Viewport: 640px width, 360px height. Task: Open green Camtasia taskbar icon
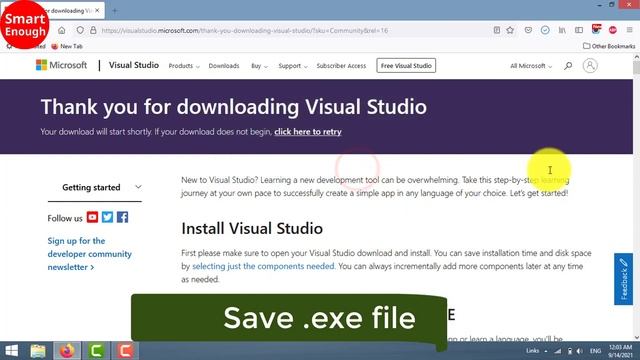point(96,351)
